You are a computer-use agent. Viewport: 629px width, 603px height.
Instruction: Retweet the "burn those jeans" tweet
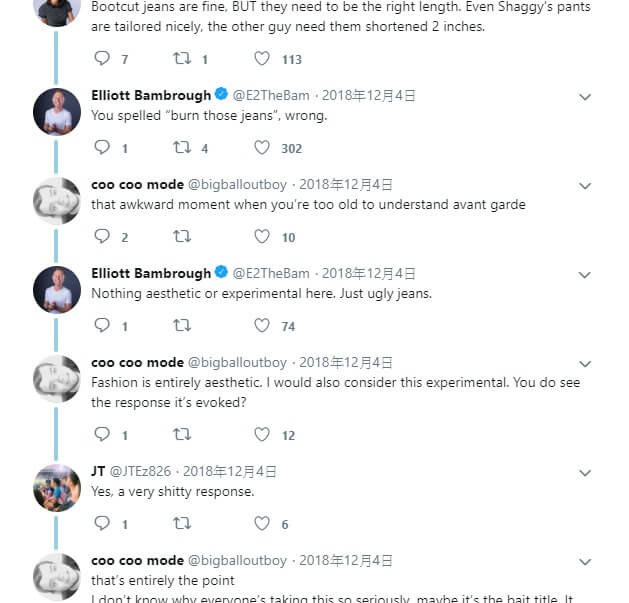pos(181,148)
